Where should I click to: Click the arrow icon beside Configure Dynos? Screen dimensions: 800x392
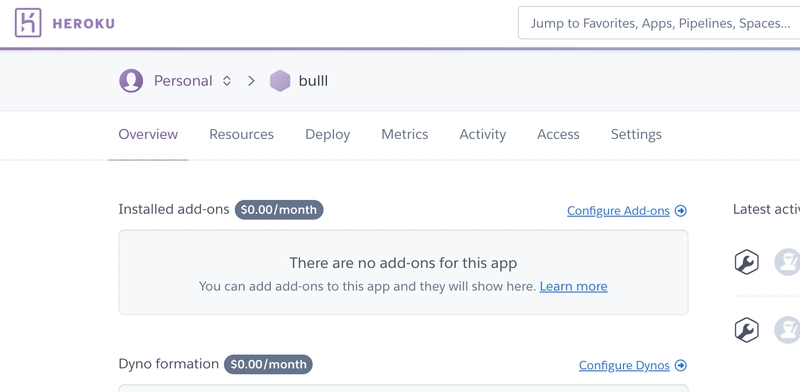click(681, 365)
